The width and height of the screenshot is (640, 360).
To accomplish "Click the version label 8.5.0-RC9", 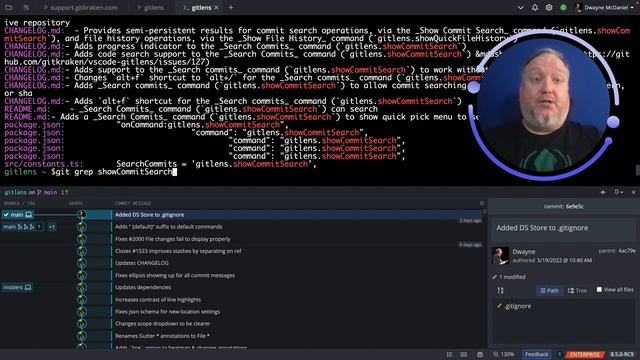I will (x=622, y=354).
